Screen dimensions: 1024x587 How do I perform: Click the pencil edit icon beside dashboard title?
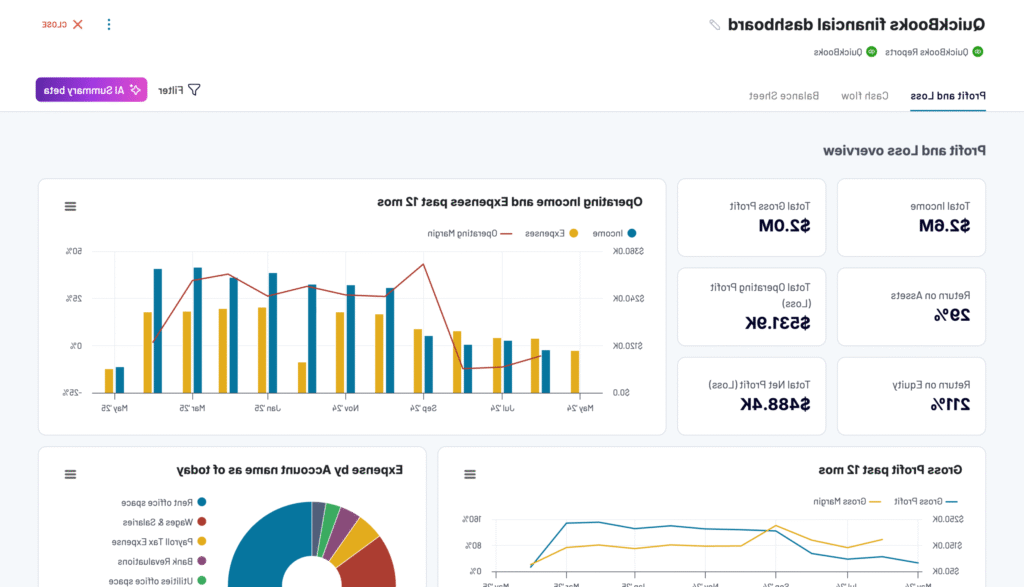coord(714,25)
